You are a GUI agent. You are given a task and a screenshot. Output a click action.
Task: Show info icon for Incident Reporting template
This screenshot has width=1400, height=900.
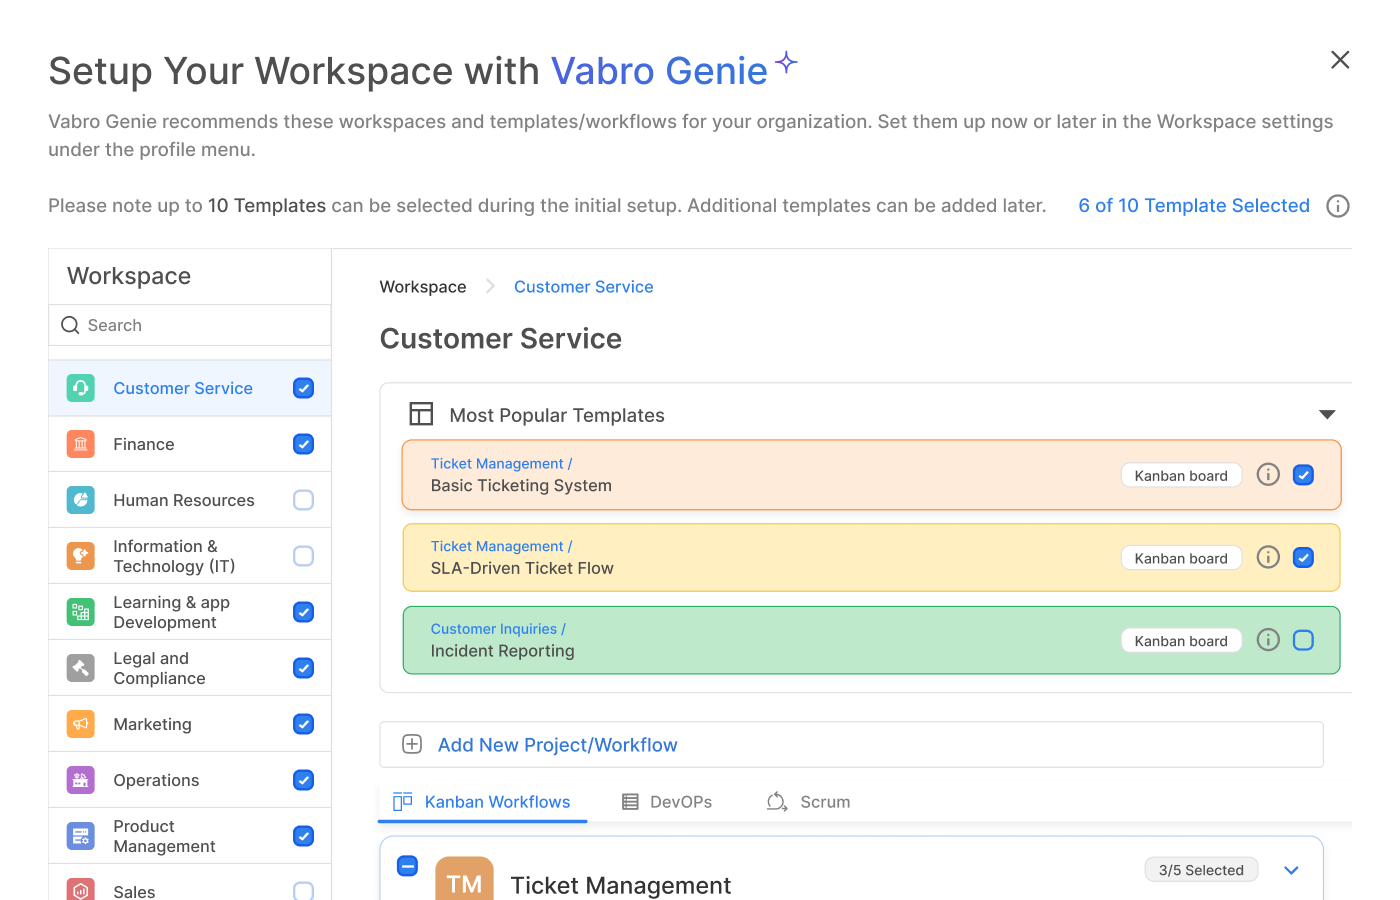1268,640
